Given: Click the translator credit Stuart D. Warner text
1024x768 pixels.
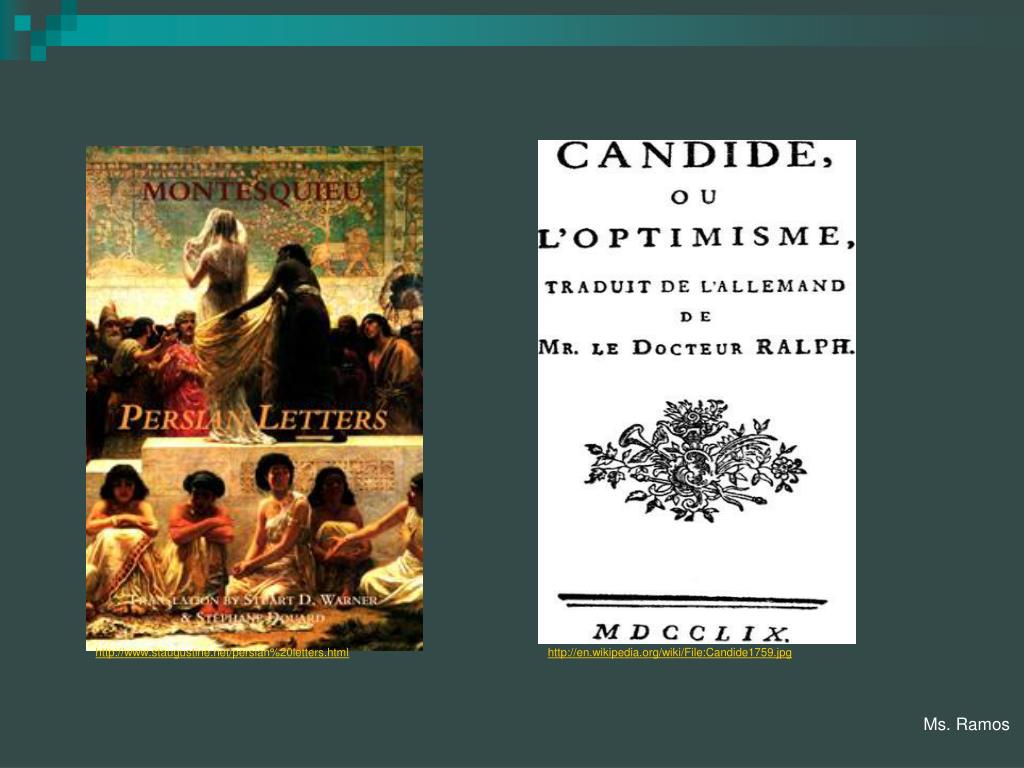Looking at the screenshot, I should (x=255, y=608).
